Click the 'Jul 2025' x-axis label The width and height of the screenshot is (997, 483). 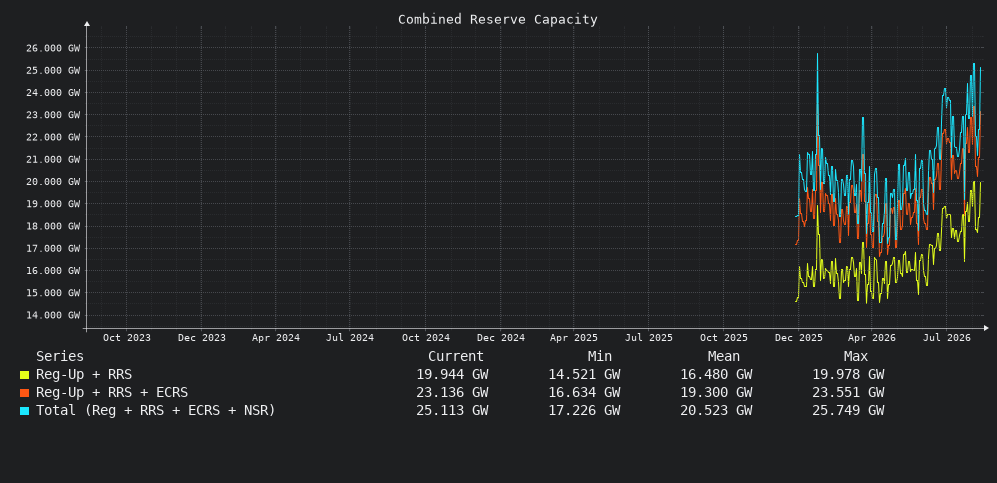pos(649,338)
